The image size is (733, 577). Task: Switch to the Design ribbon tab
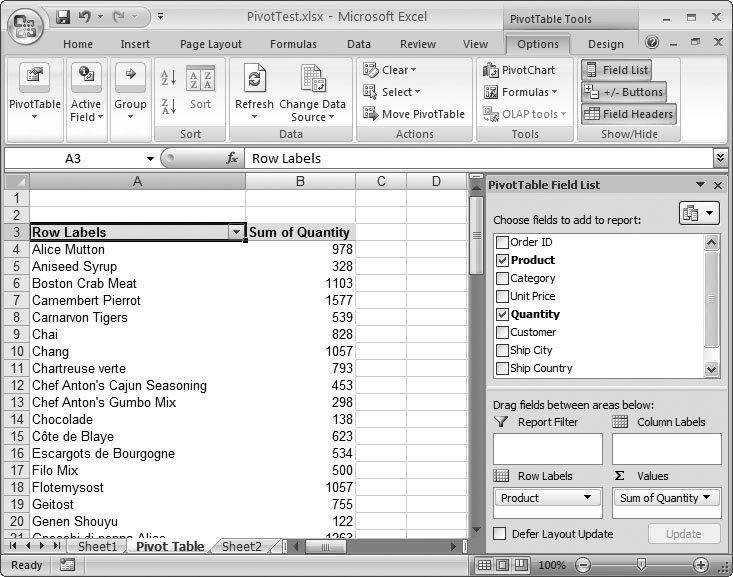pos(605,44)
